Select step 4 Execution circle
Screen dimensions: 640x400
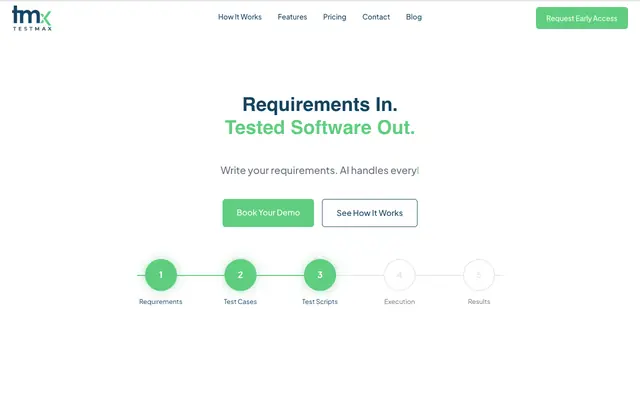pyautogui.click(x=399, y=275)
